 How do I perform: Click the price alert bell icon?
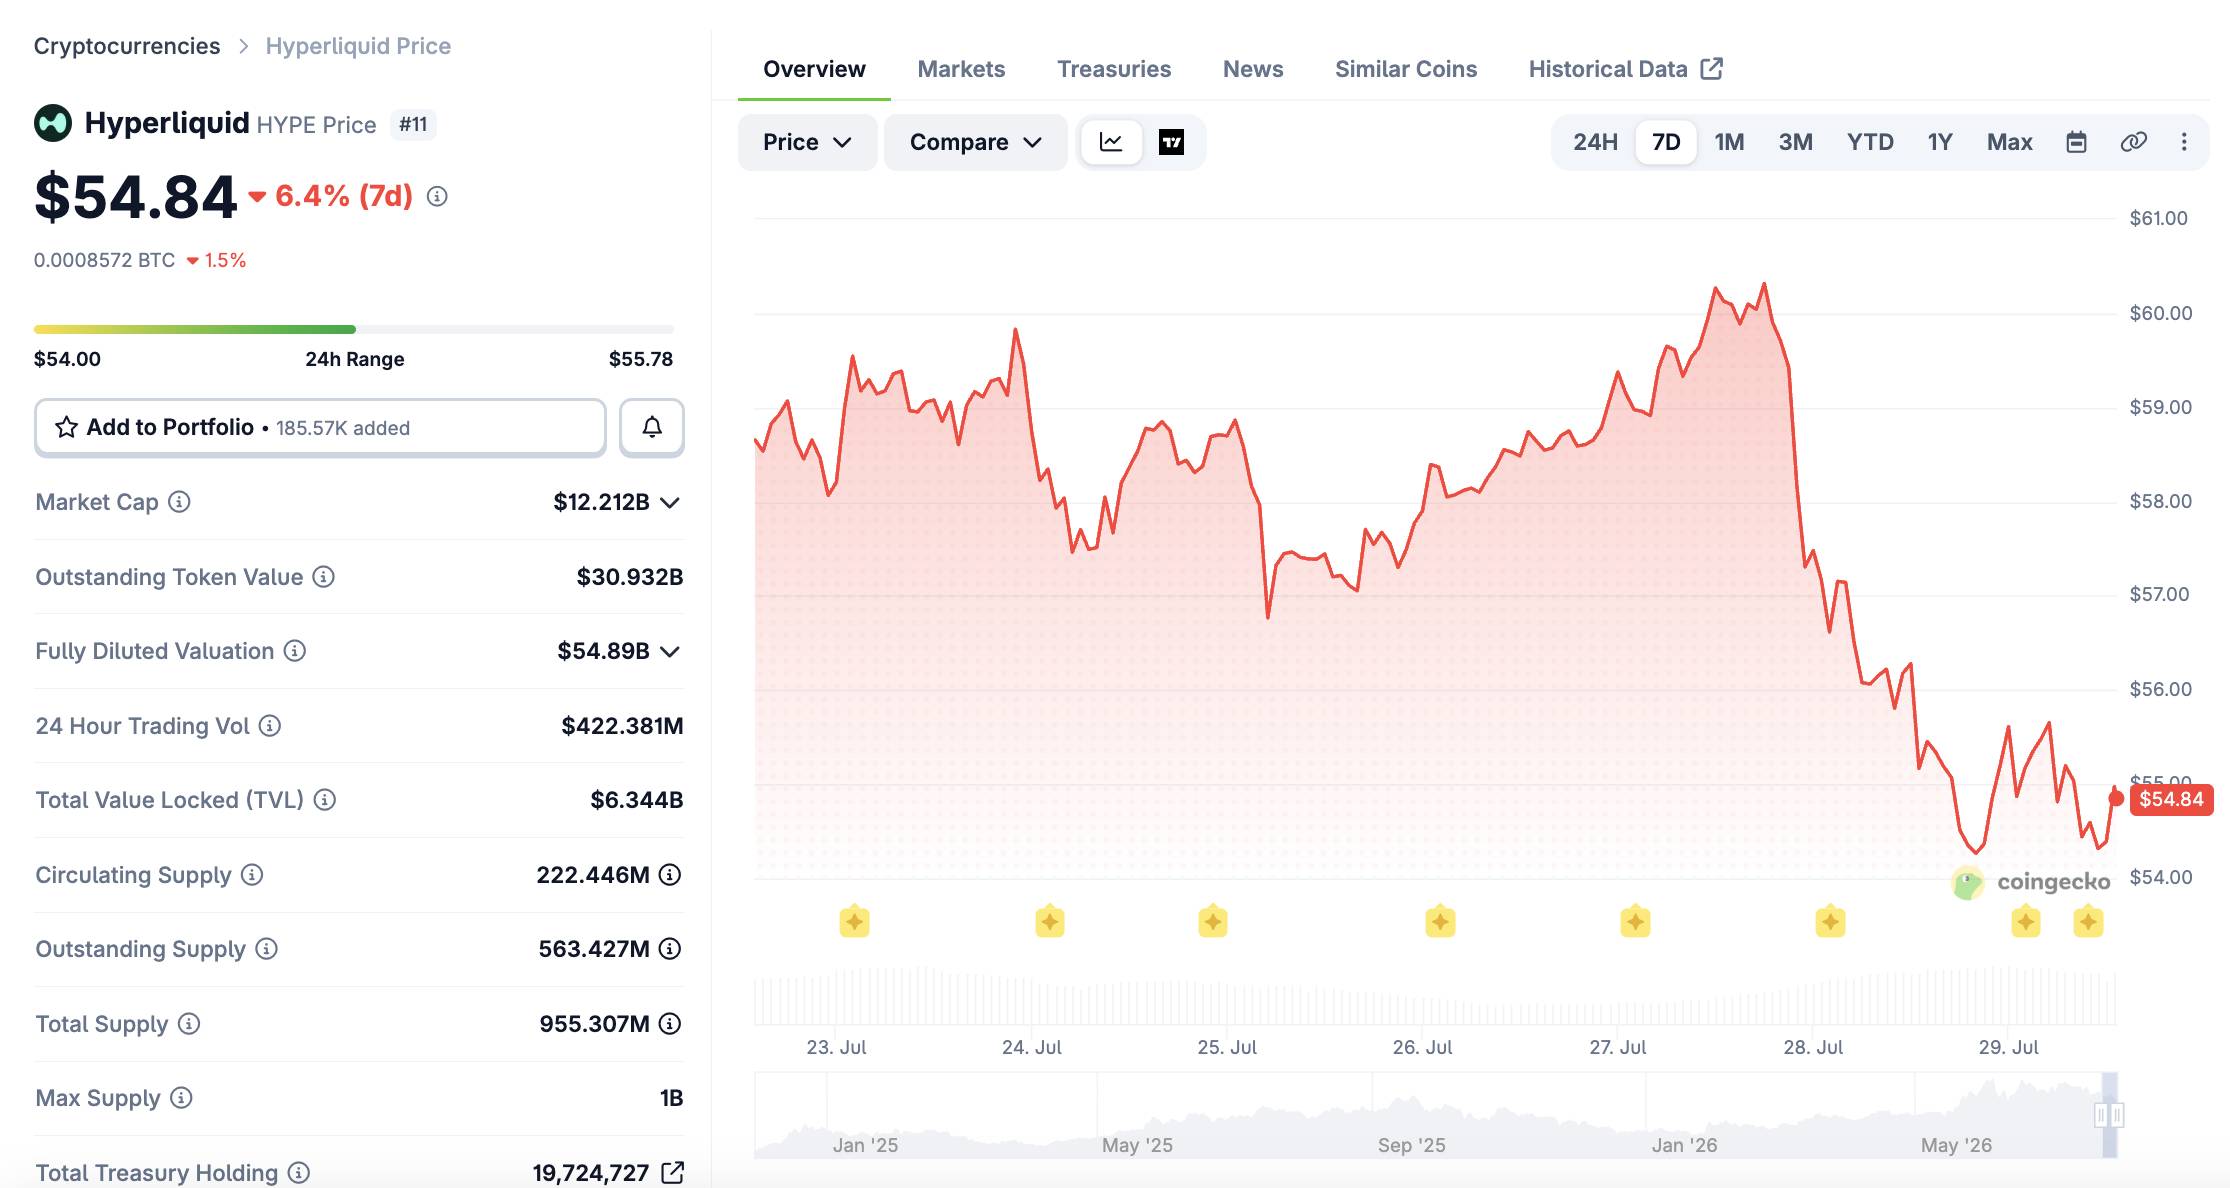pos(651,428)
